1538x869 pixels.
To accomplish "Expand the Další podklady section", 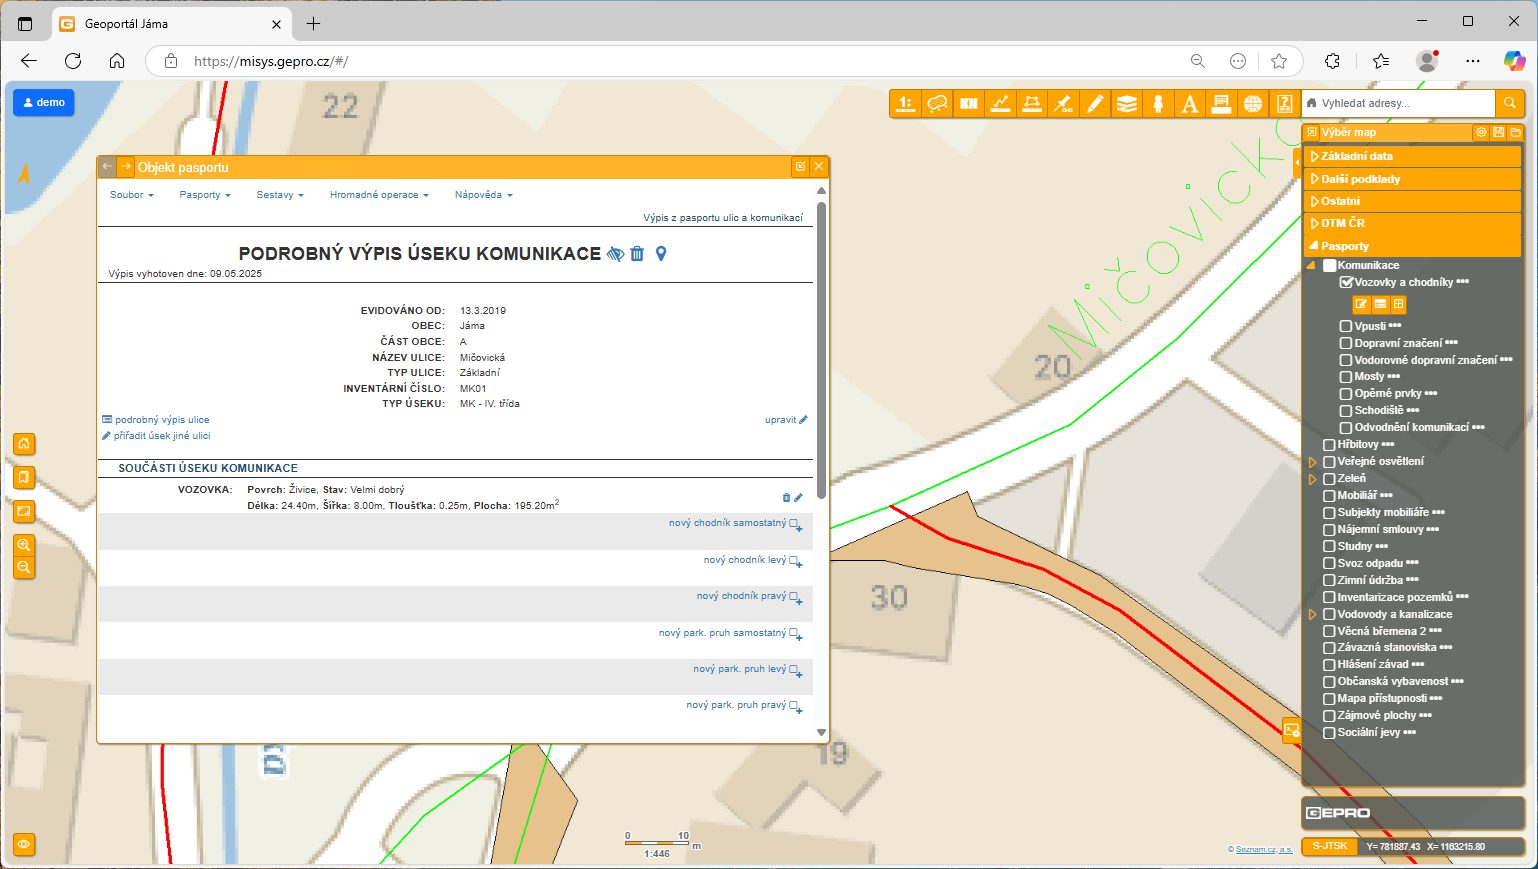I will [1413, 179].
